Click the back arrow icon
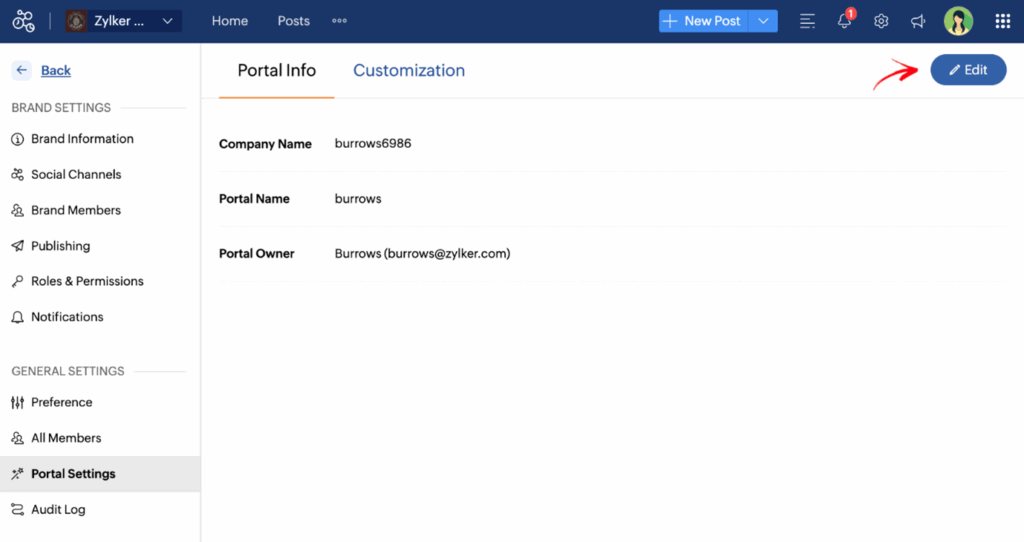 pyautogui.click(x=21, y=70)
